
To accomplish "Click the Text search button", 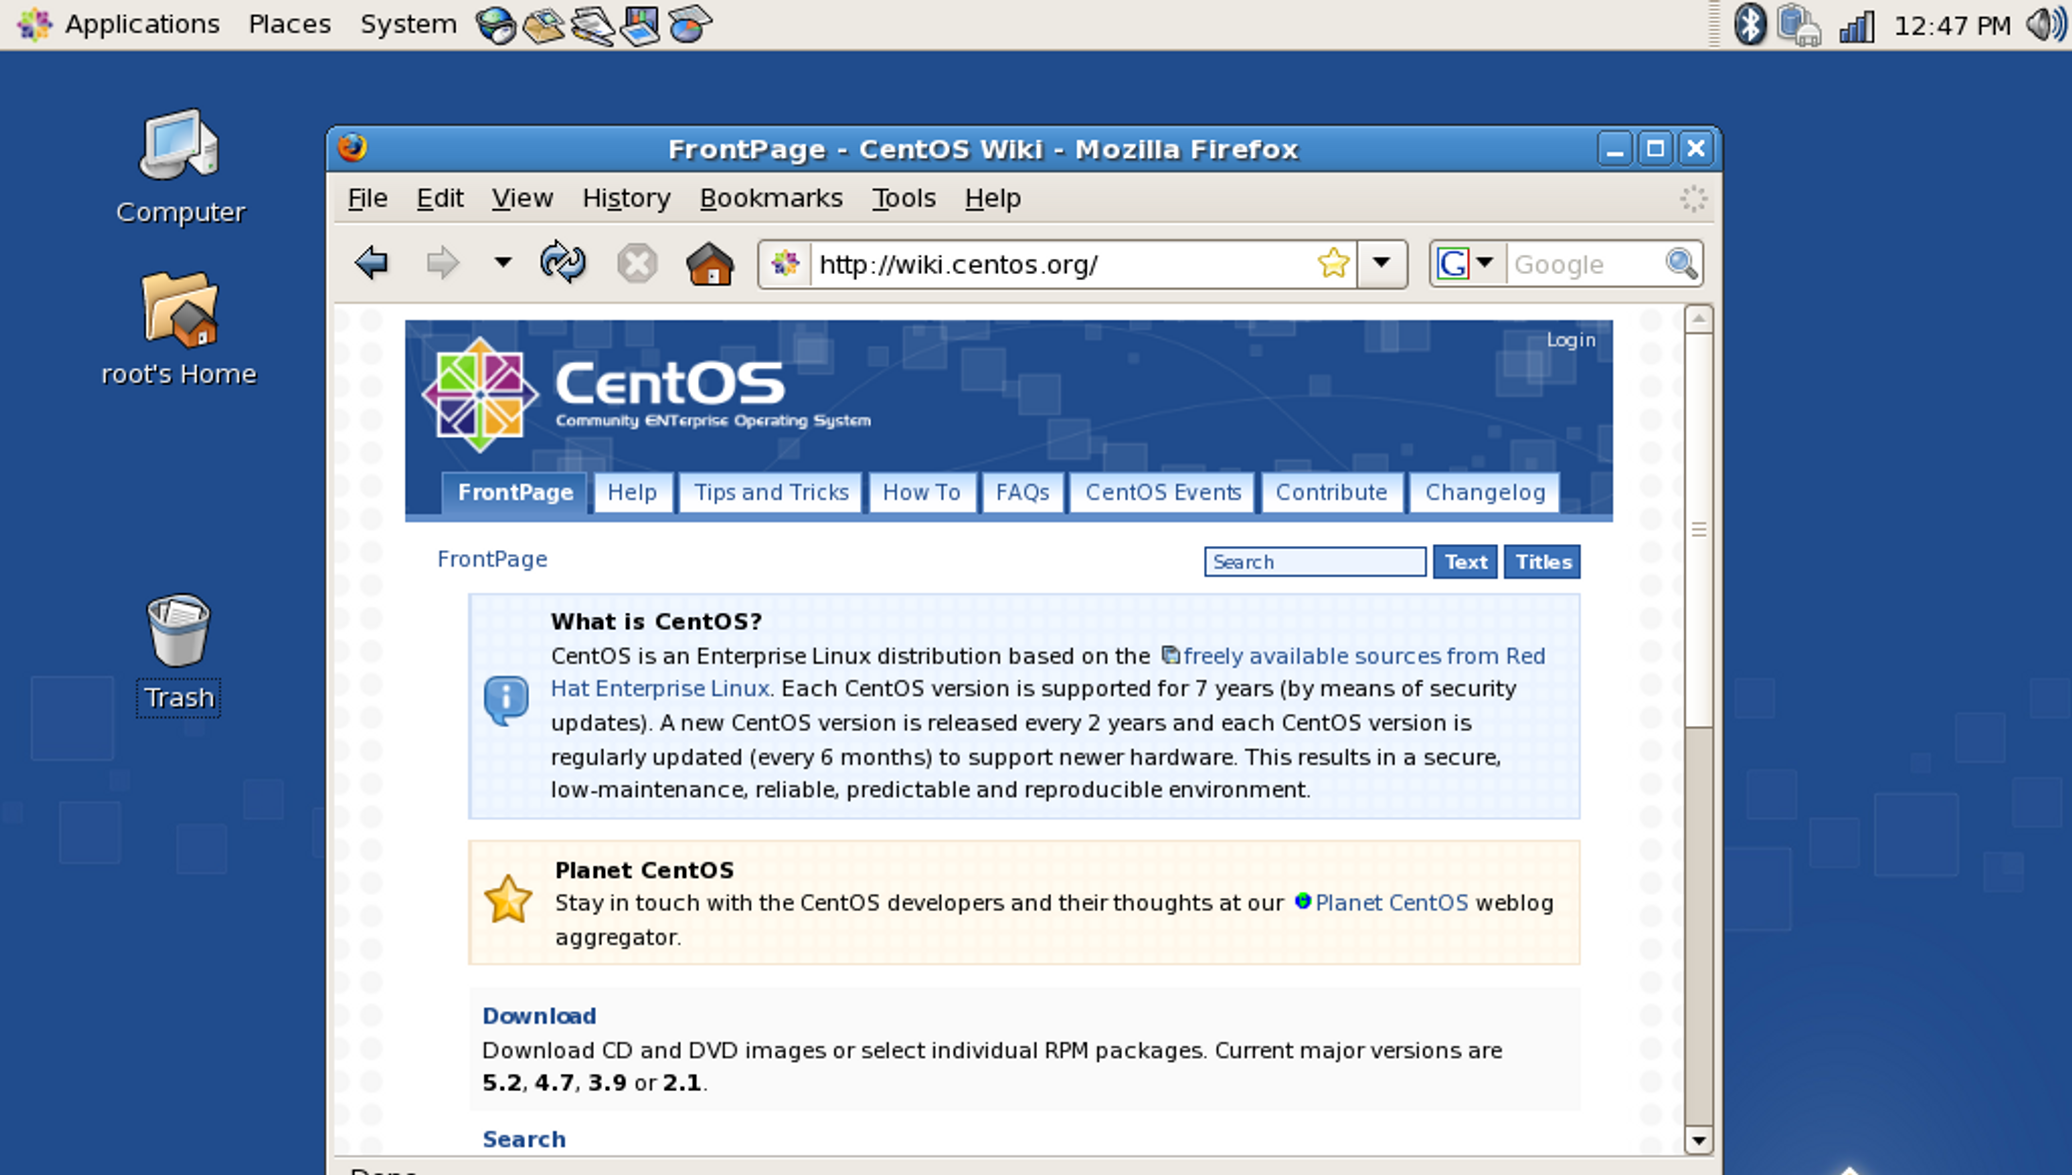I will point(1464,562).
